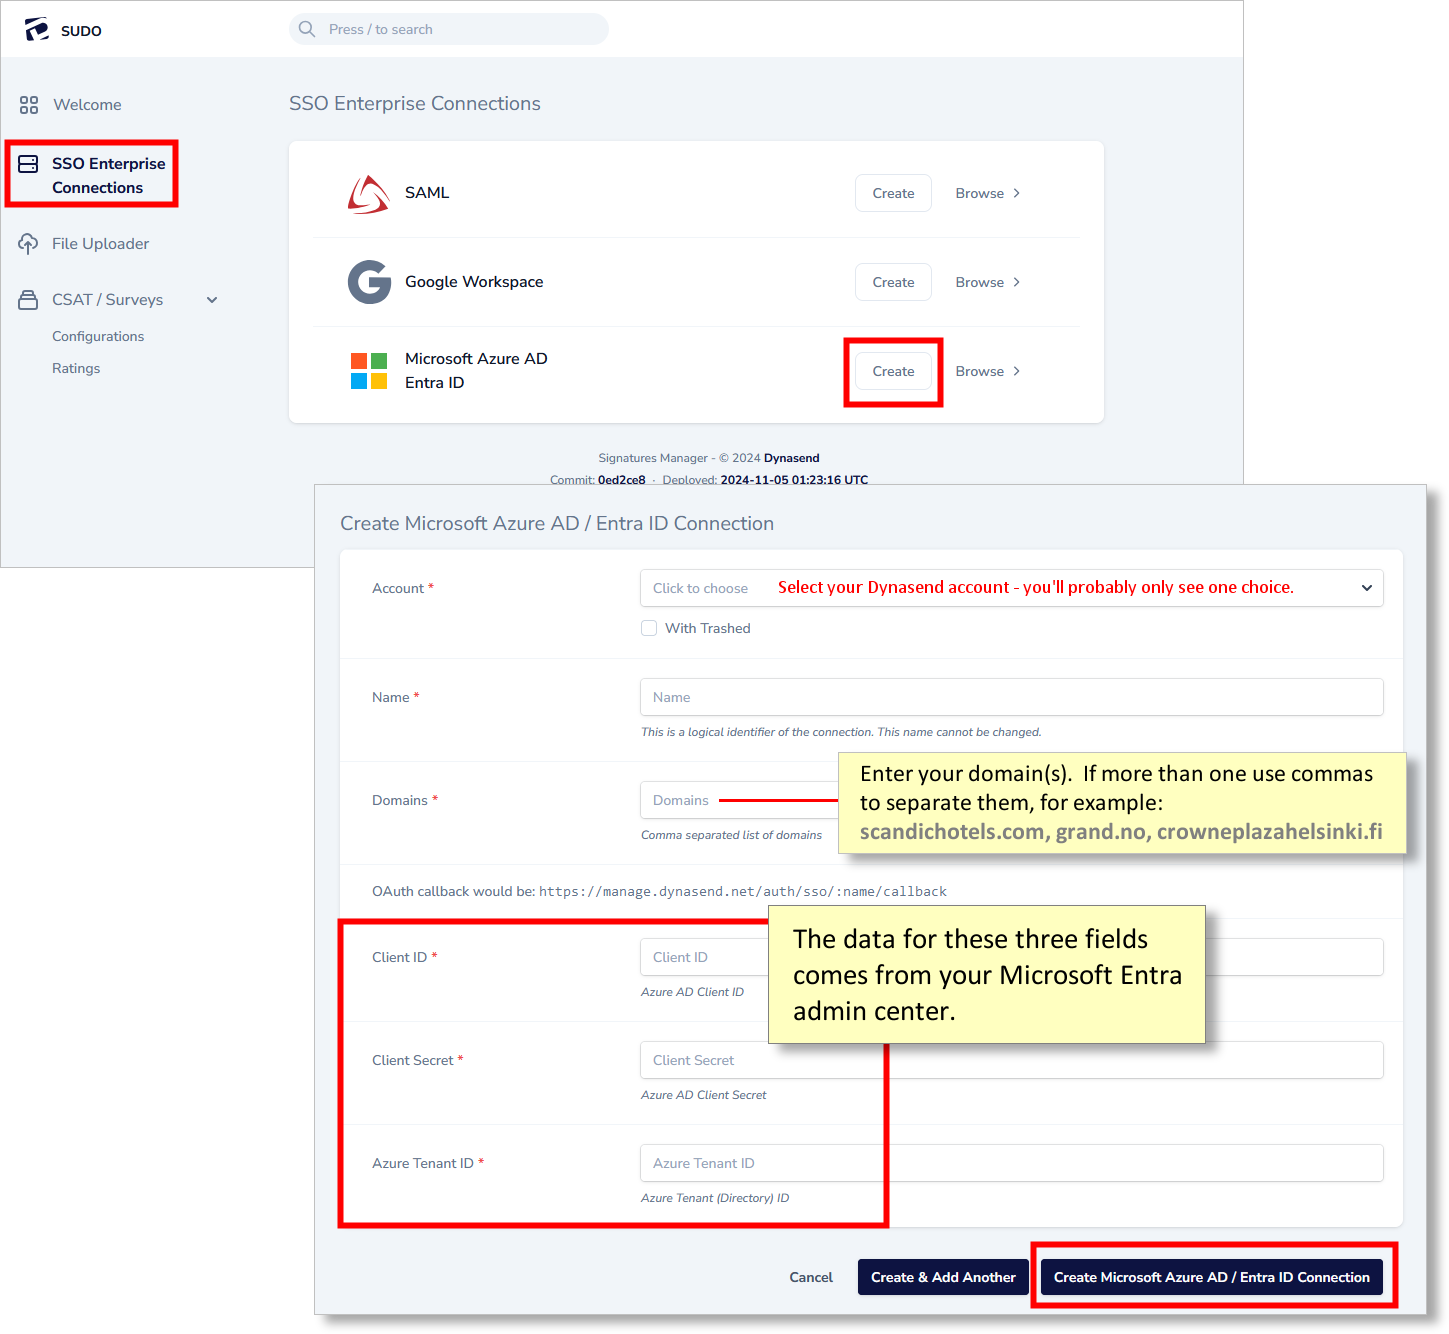Open File Uploader menu item
1449x1334 pixels.
[100, 244]
